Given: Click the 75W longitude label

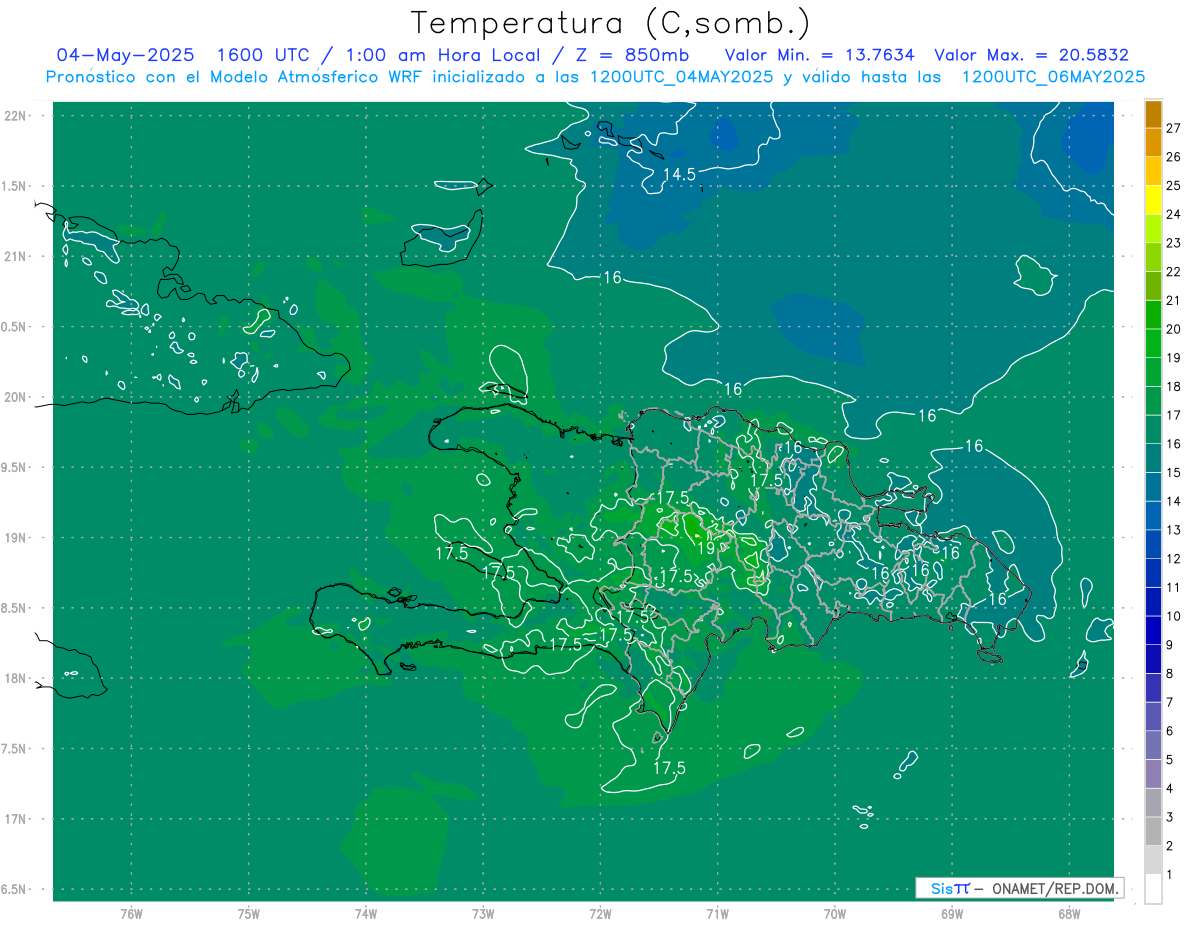Looking at the screenshot, I should (x=248, y=914).
